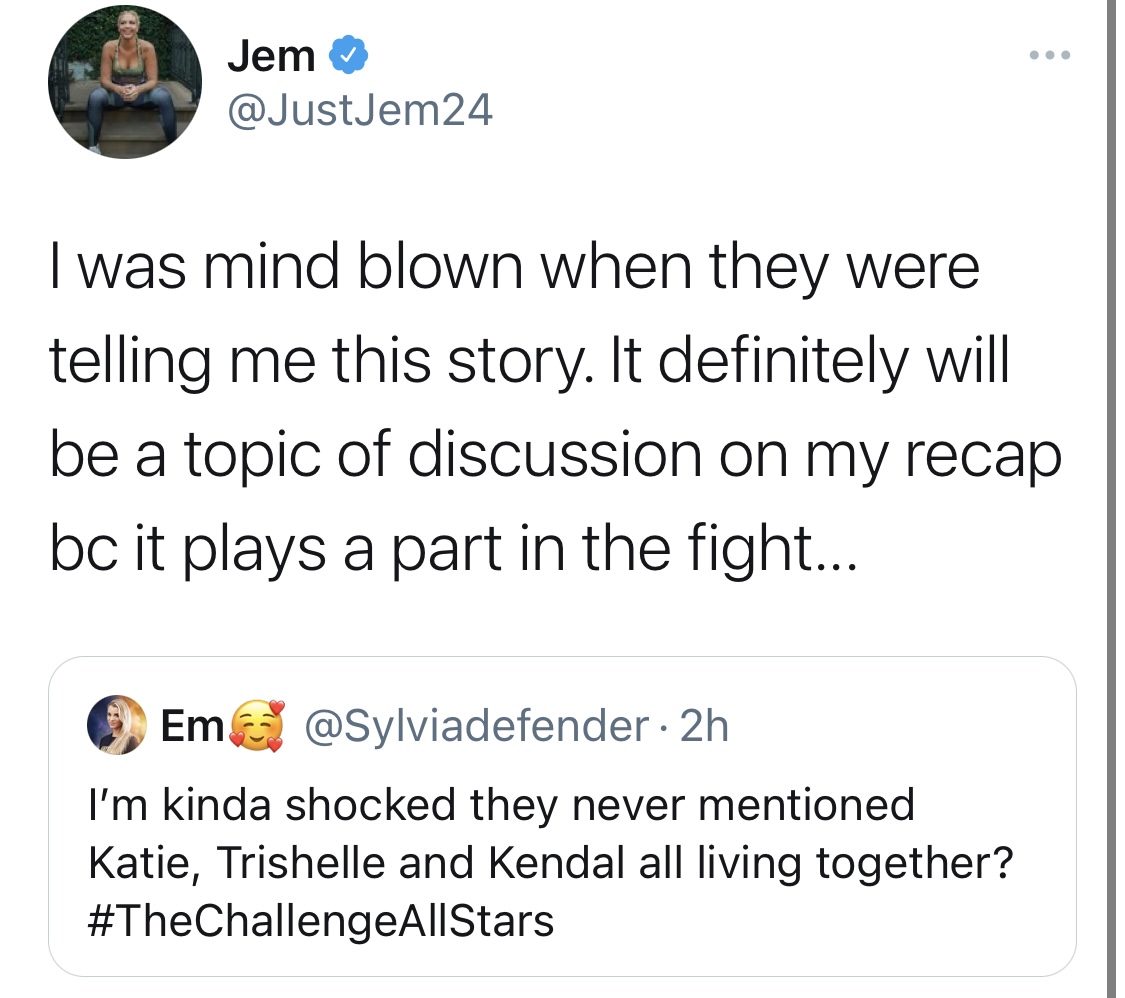Click the @JustJem24 handle
Viewport: 1125px width, 998px height.
pos(360,110)
